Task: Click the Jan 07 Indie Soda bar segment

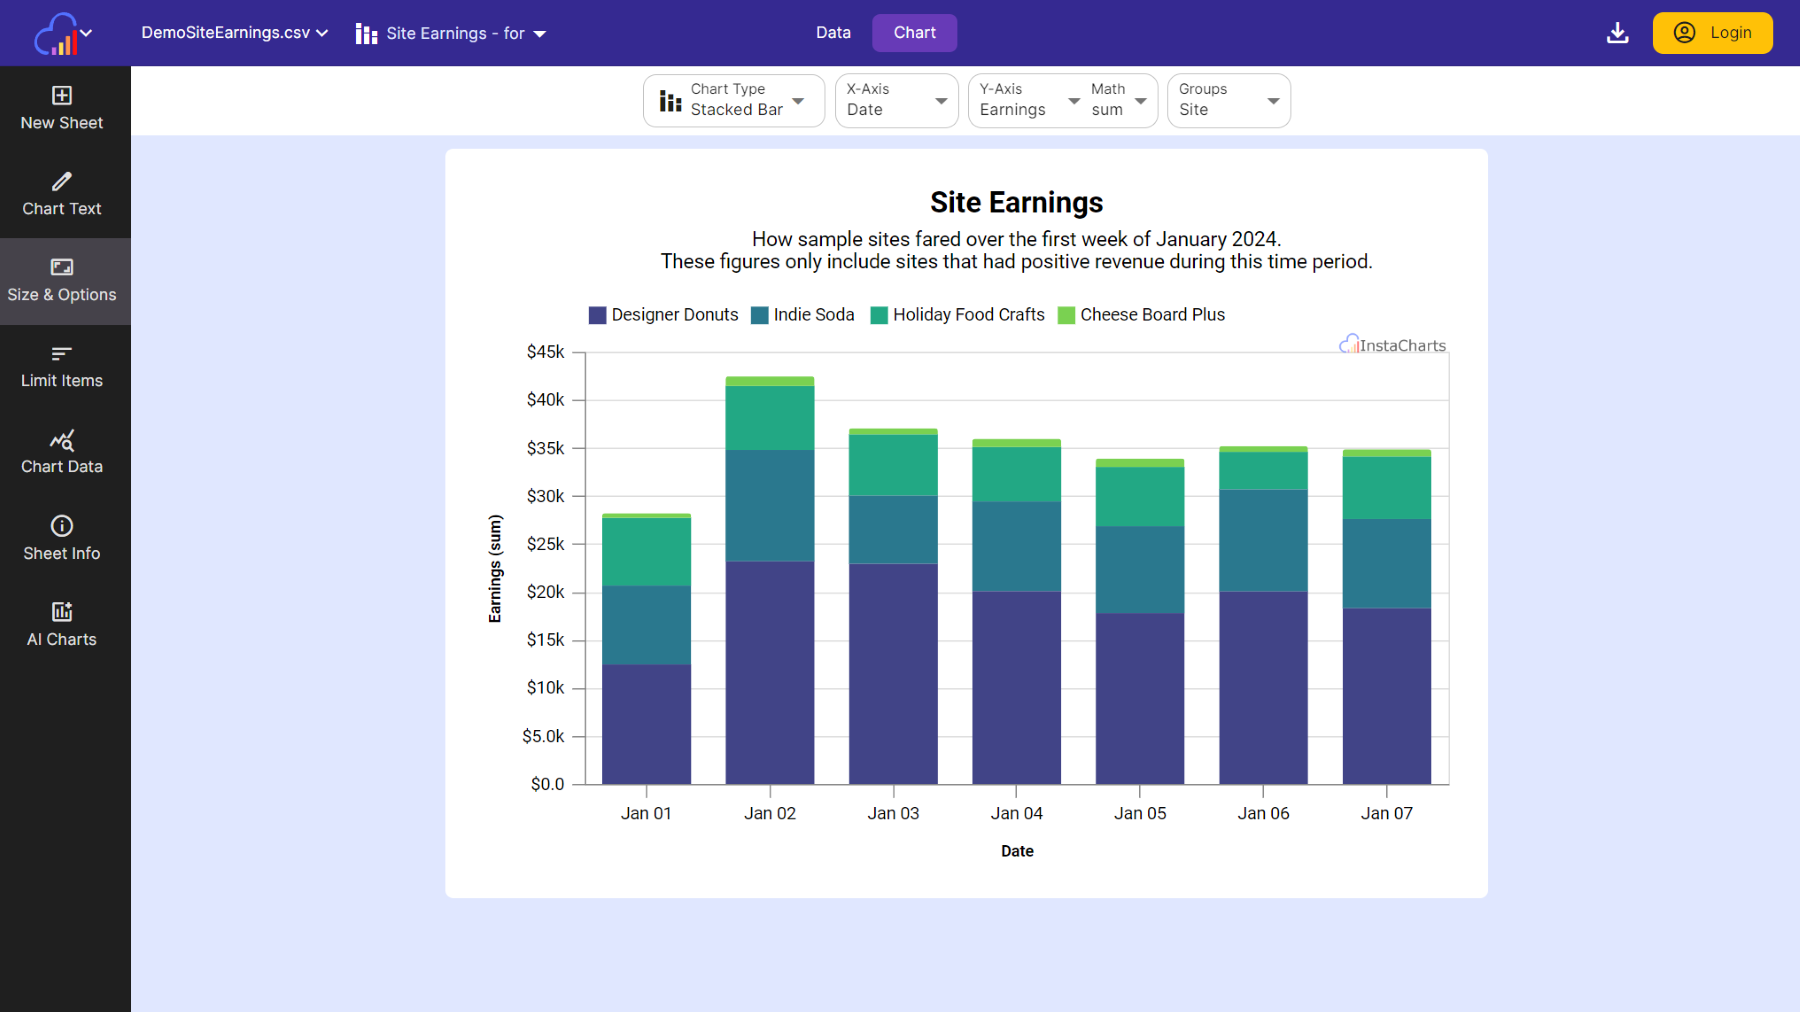Action: click(x=1387, y=564)
